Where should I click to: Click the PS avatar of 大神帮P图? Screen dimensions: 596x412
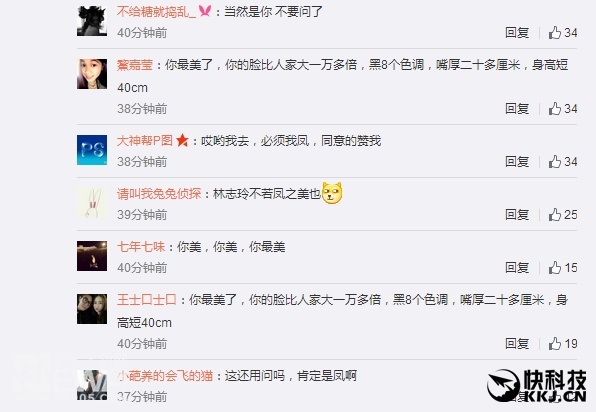point(92,150)
